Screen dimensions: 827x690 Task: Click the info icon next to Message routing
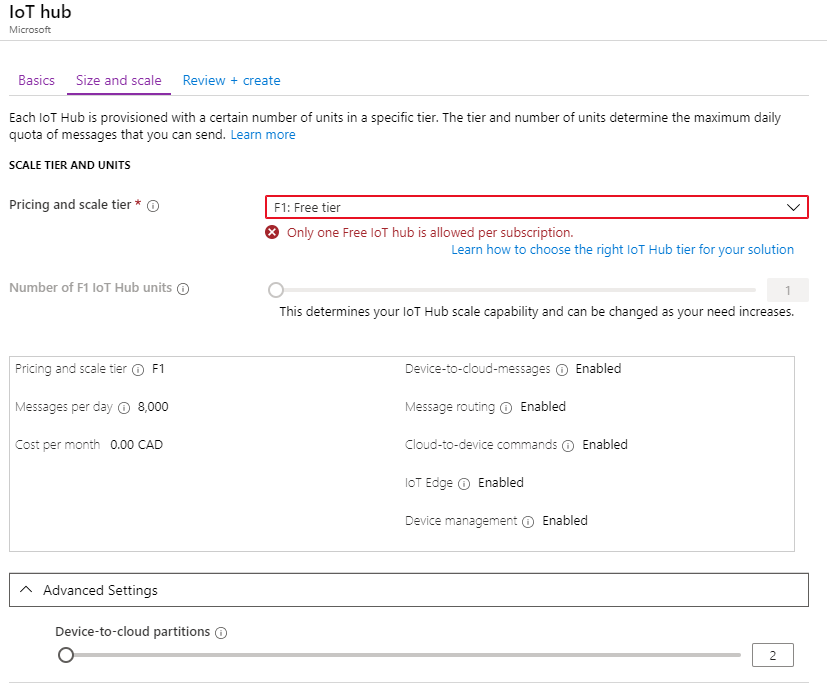coord(506,408)
